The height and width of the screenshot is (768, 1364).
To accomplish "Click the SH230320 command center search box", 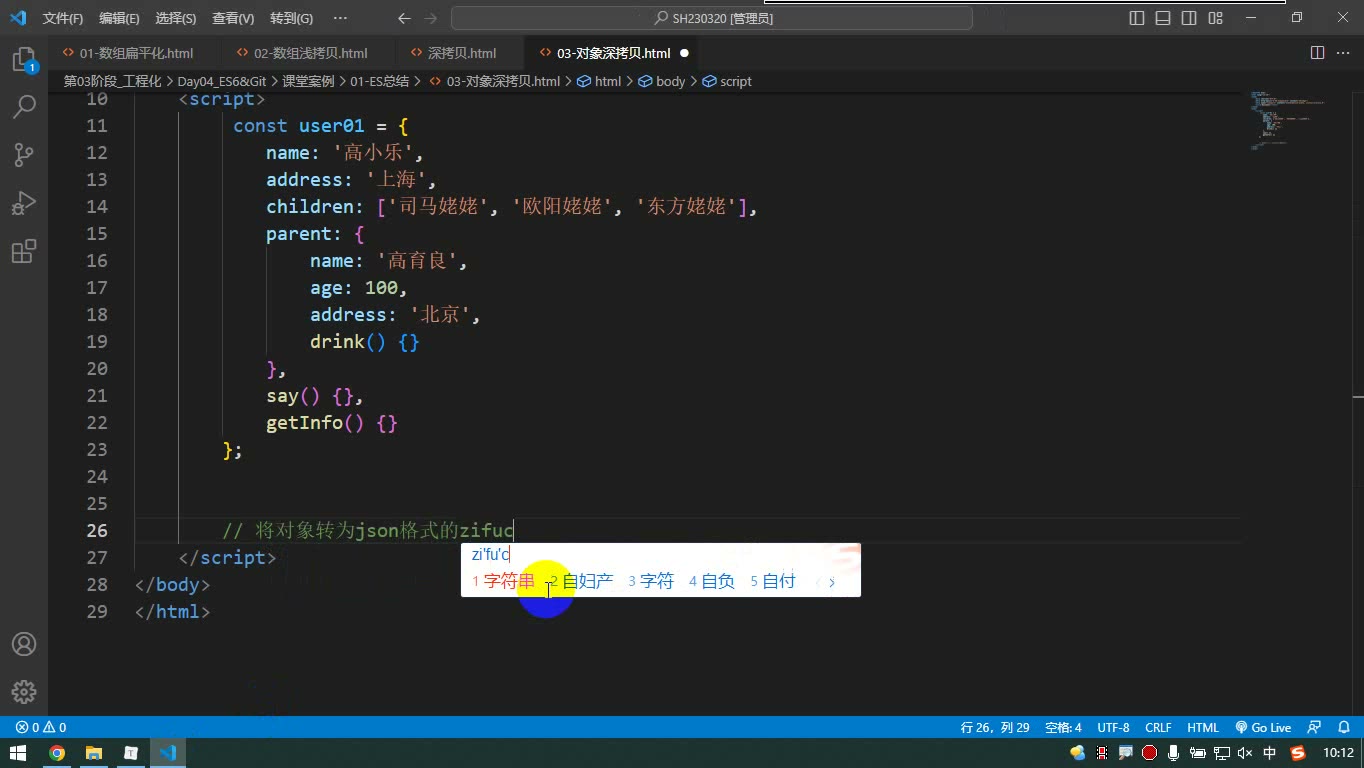I will pos(711,18).
